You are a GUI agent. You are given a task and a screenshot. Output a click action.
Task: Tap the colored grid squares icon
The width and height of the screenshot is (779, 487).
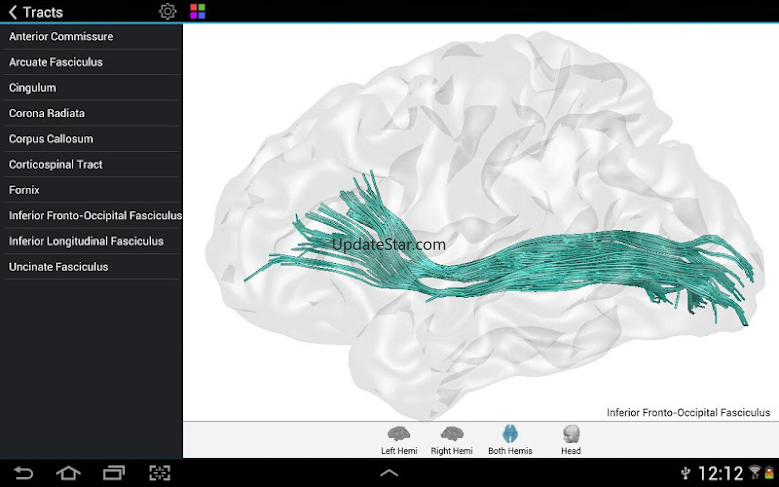tap(198, 12)
